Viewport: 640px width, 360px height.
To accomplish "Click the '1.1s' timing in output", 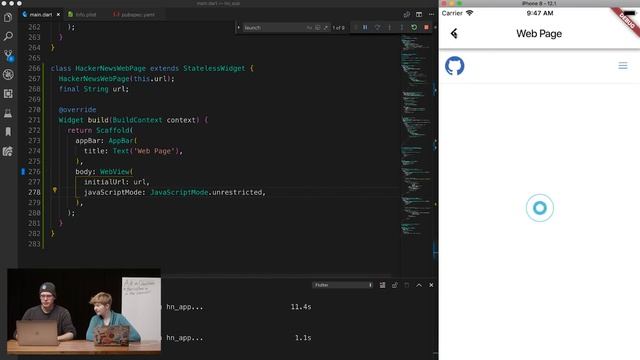I will tap(303, 338).
